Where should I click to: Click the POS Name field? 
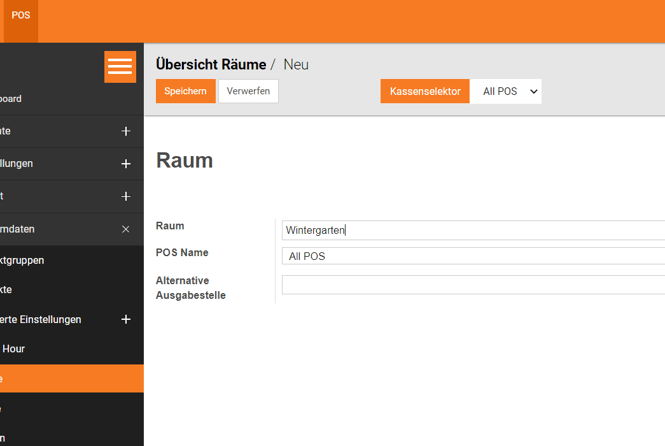pyautogui.click(x=472, y=256)
